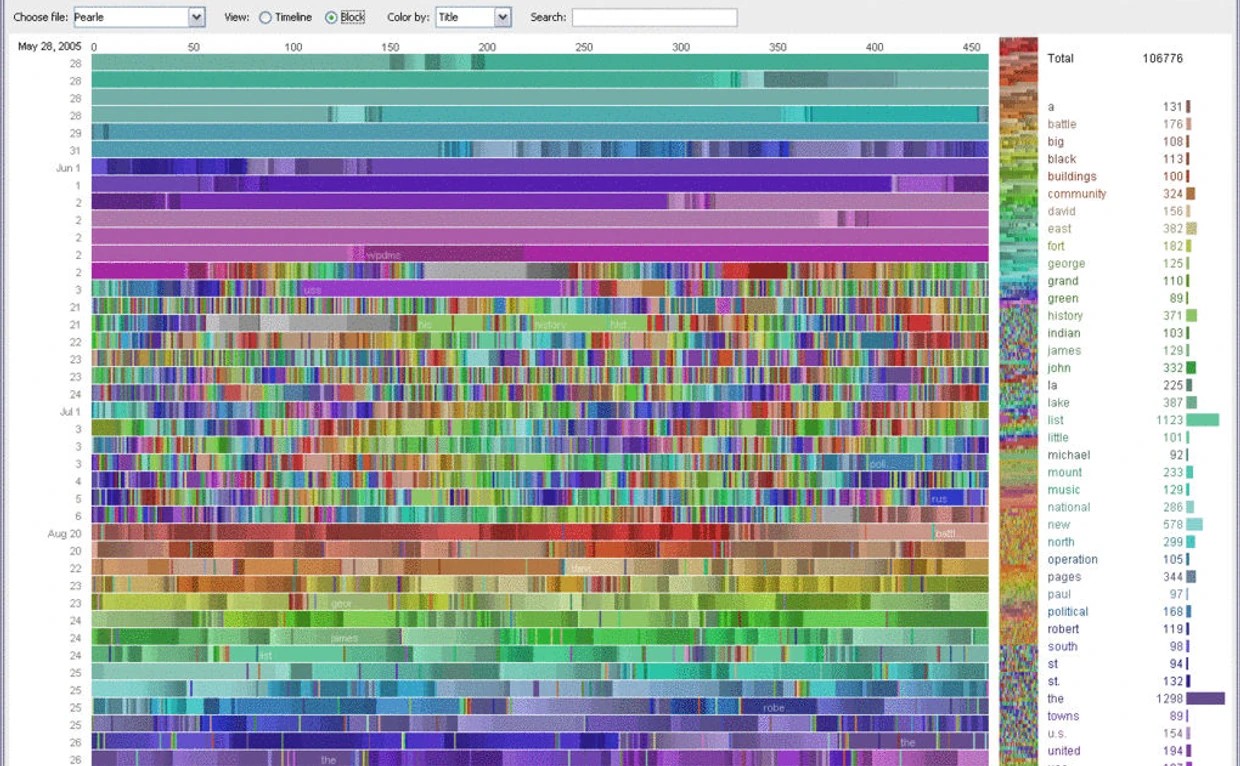Click the purple bar next to 1298
Screen dimensions: 1240x766
pos(1205,699)
